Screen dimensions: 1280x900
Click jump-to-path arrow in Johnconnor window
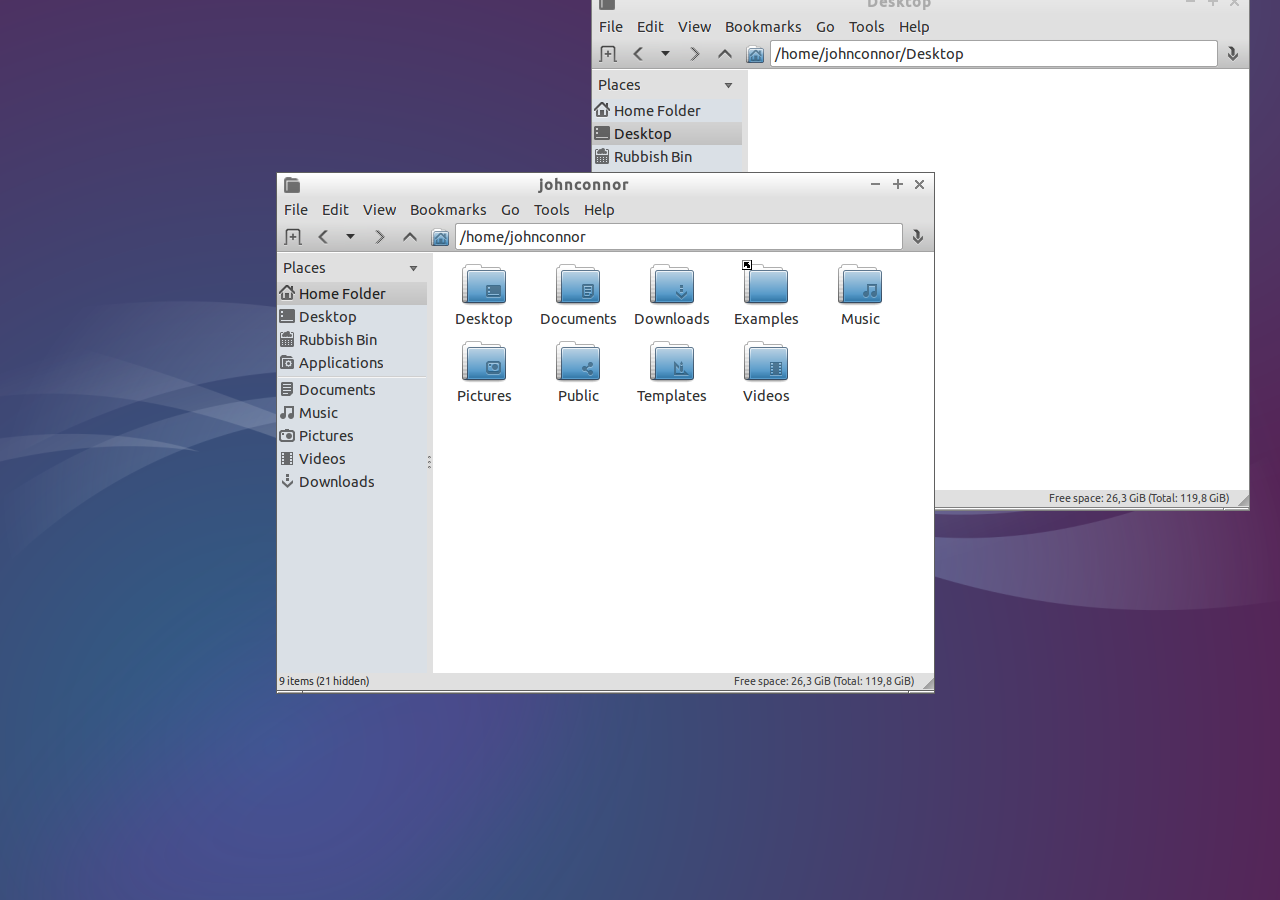point(917,237)
